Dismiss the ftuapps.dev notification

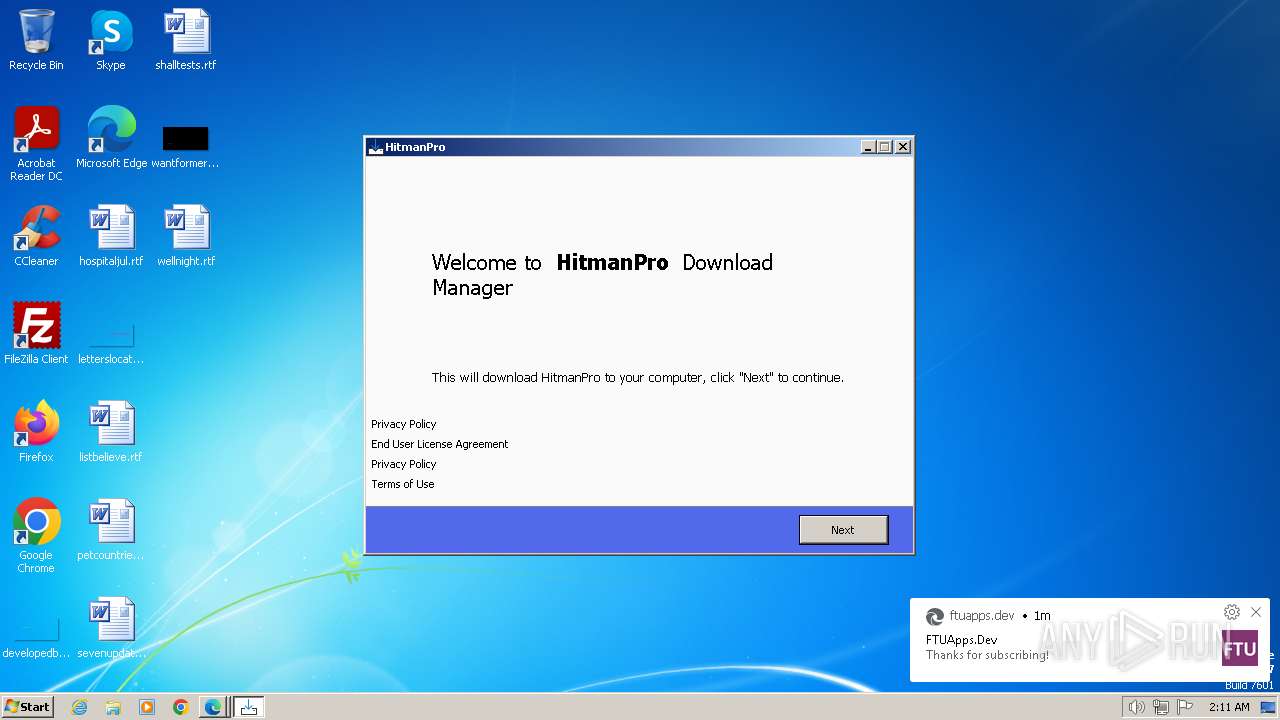pyautogui.click(x=1256, y=612)
